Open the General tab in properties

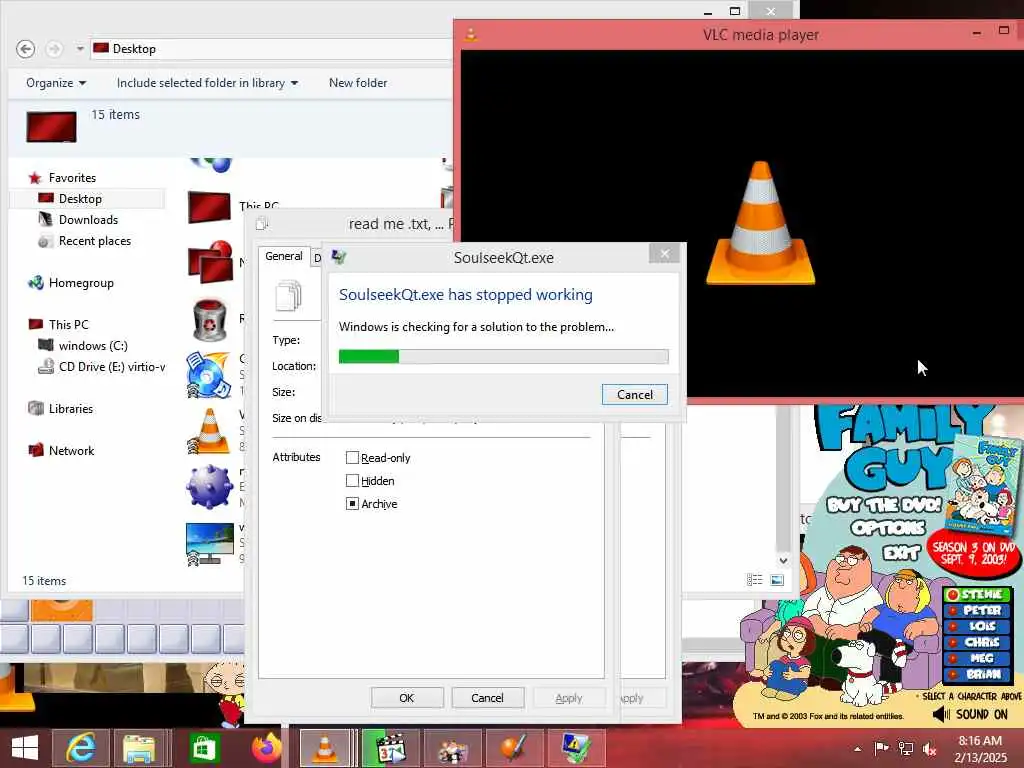[283, 257]
